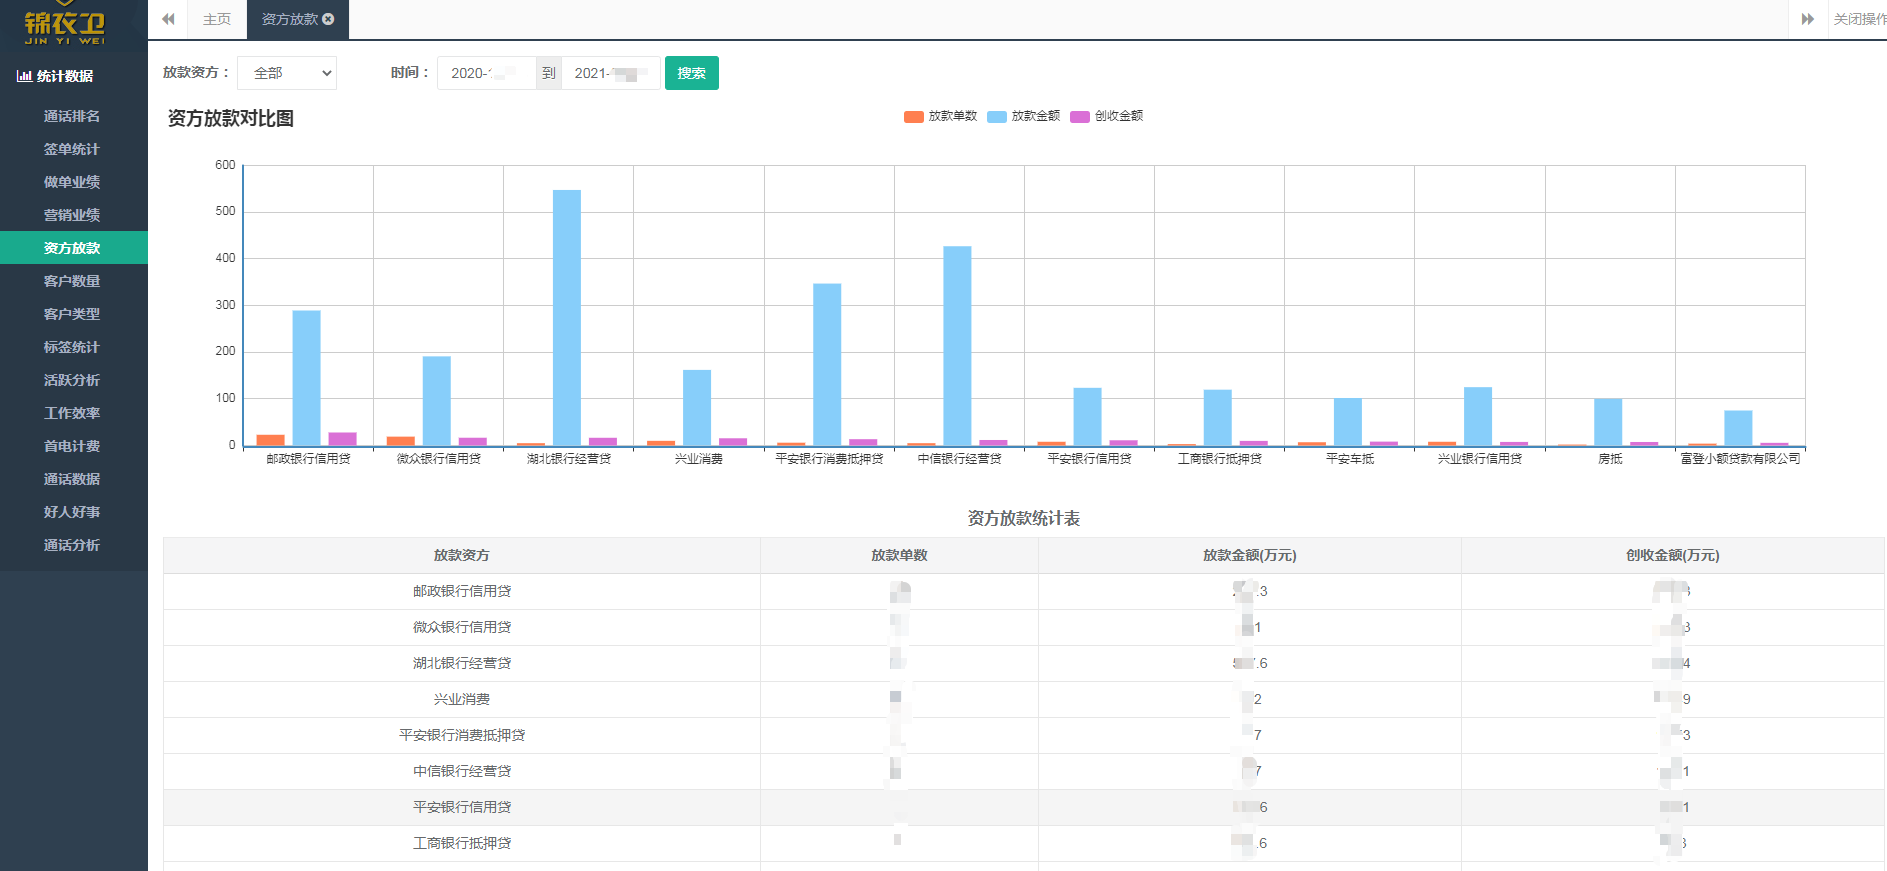The height and width of the screenshot is (871, 1887).
Task: Click the blue 中信银行经营贷 放款金额 bar
Action: 957,346
